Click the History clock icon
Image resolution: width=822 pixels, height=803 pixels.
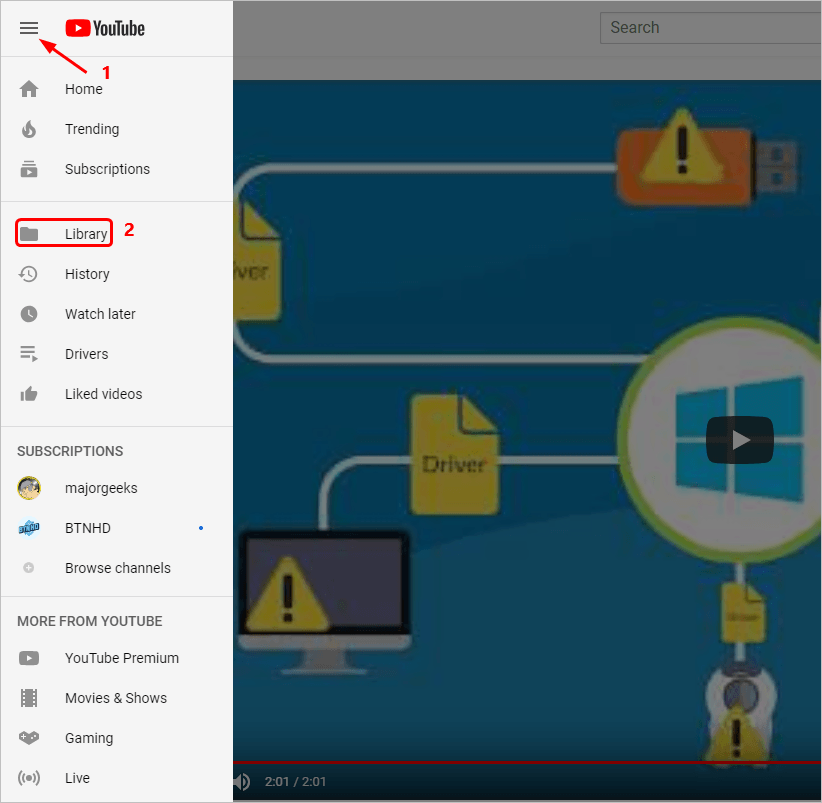(x=29, y=274)
